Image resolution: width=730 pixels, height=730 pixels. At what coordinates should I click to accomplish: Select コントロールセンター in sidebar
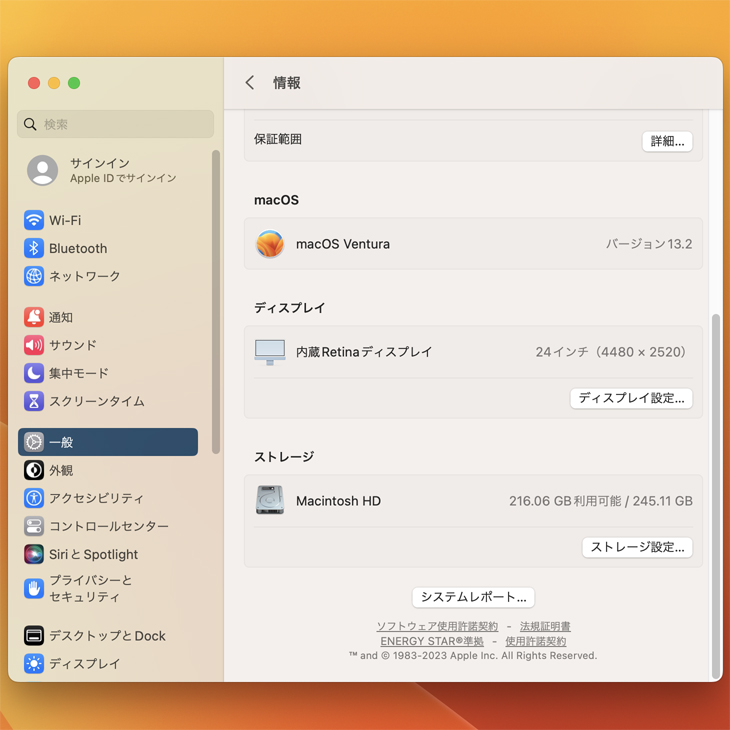coord(108,526)
